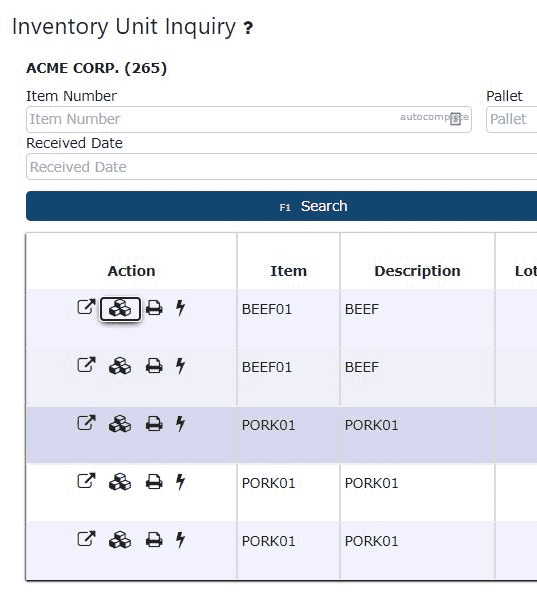
Task: Click the printer icon in second BEEF01 row
Action: [x=154, y=366]
